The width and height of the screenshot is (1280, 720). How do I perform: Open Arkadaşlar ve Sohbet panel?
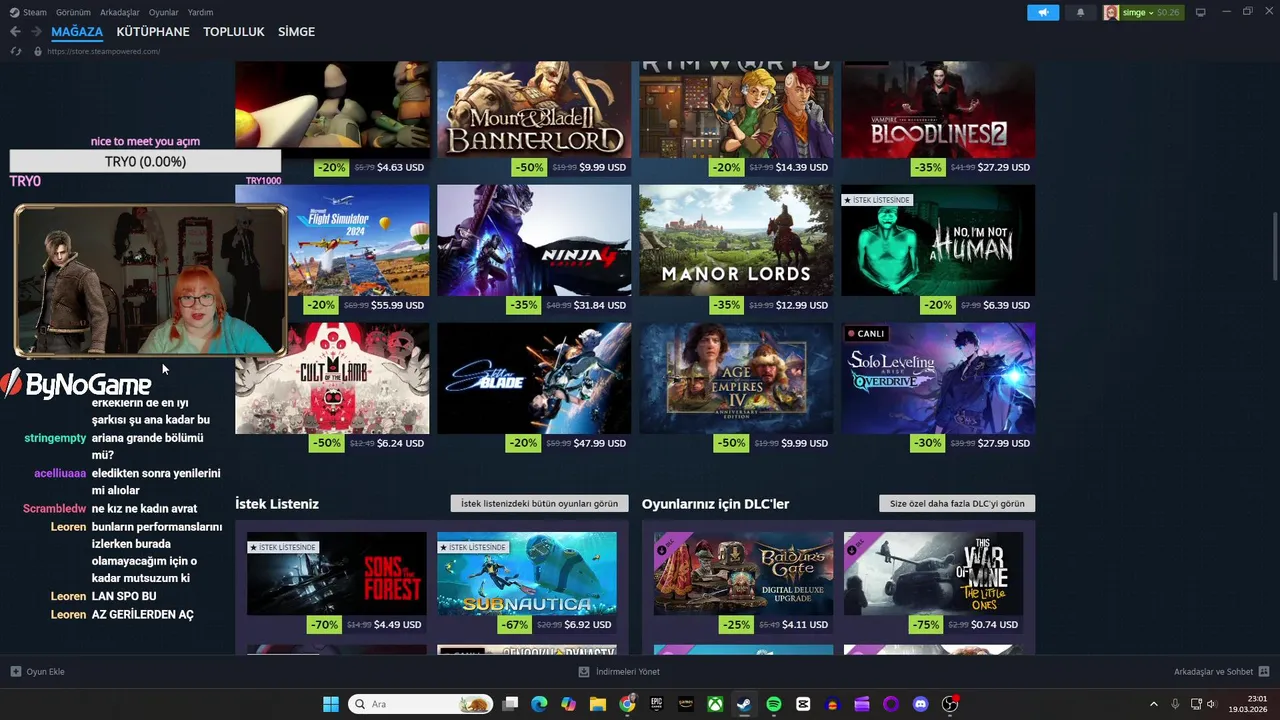point(1214,671)
